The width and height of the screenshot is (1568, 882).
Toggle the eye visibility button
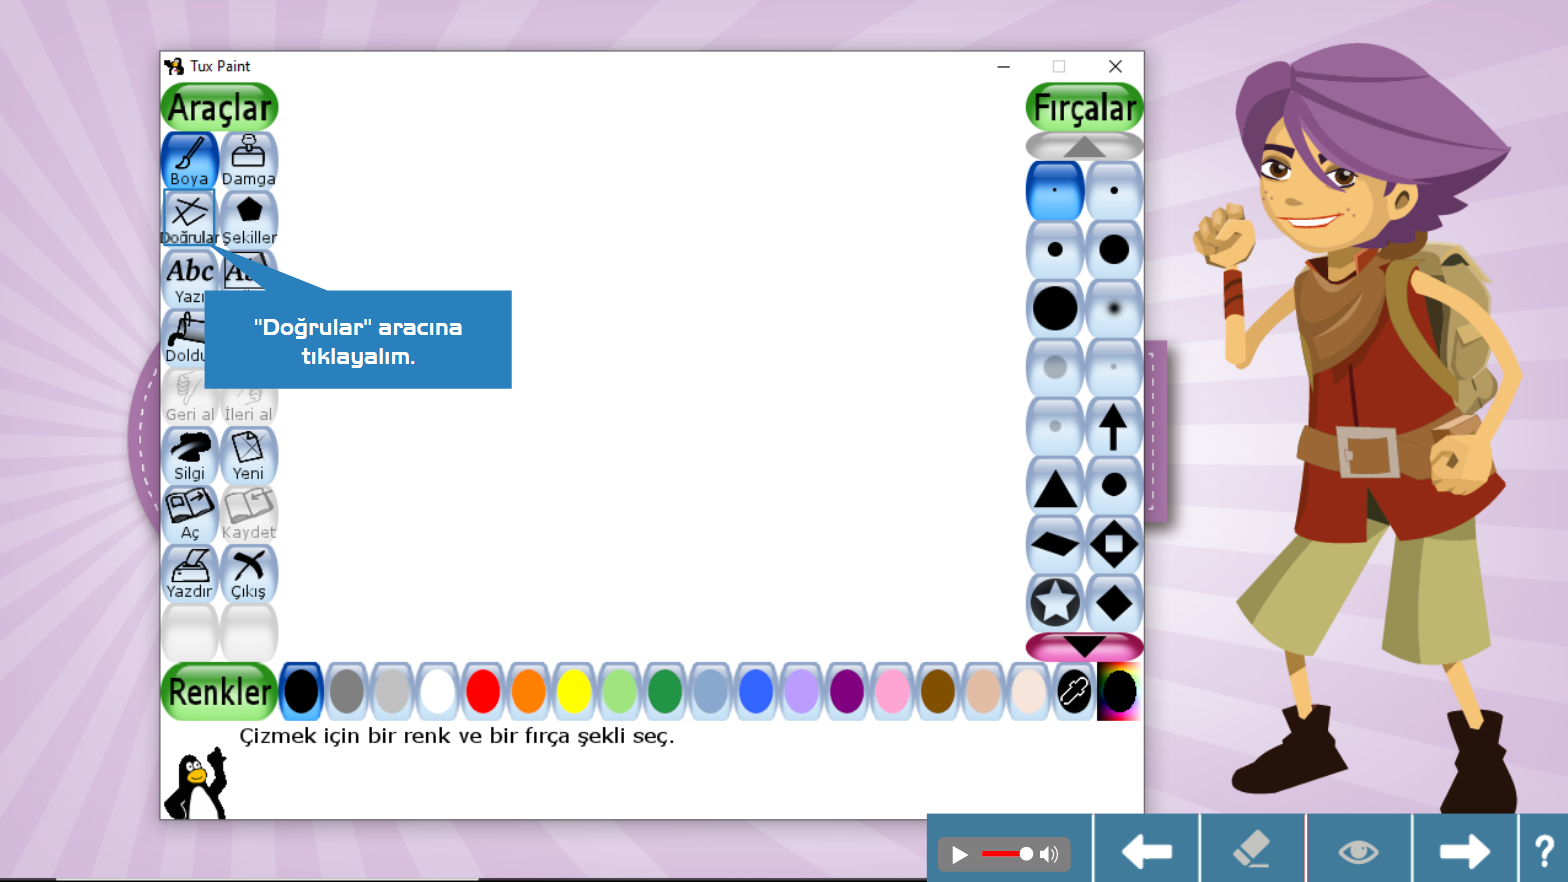1358,849
